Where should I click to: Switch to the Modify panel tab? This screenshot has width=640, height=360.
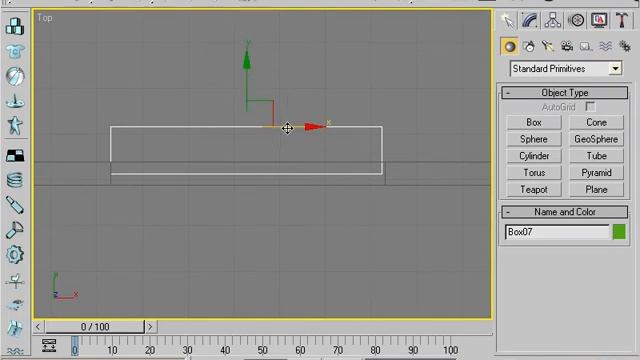tap(530, 20)
